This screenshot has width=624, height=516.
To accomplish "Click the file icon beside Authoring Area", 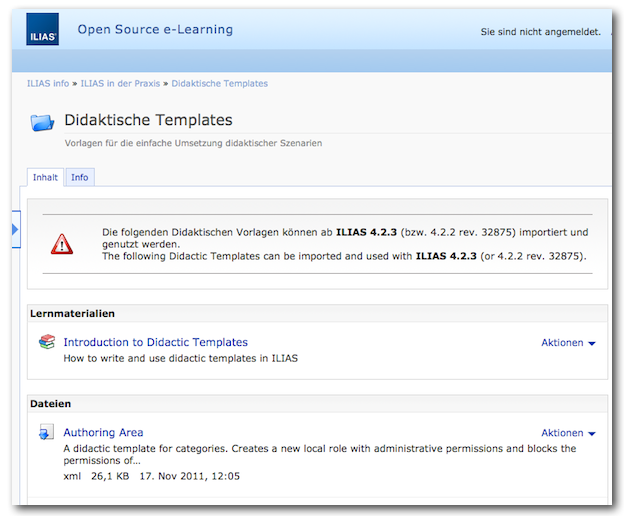I will [46, 433].
